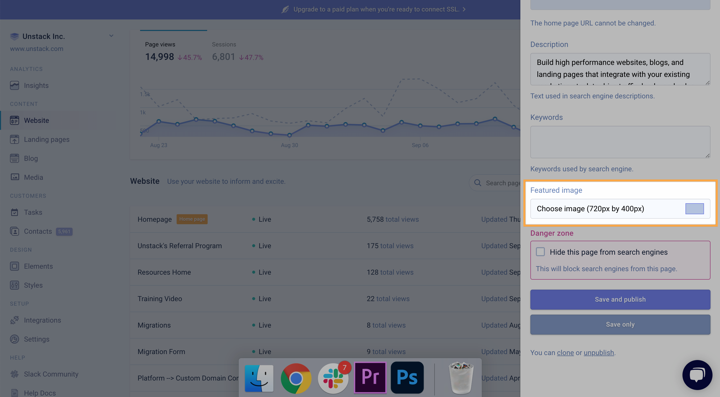Click the Choose image field

pos(620,209)
